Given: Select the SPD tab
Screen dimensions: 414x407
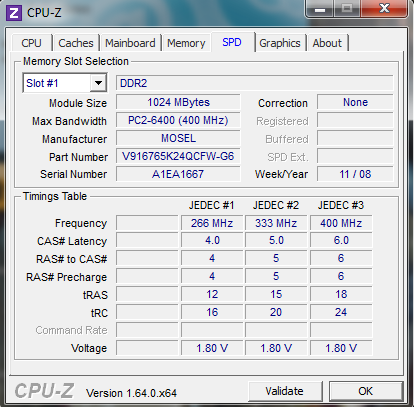Looking at the screenshot, I should 232,42.
